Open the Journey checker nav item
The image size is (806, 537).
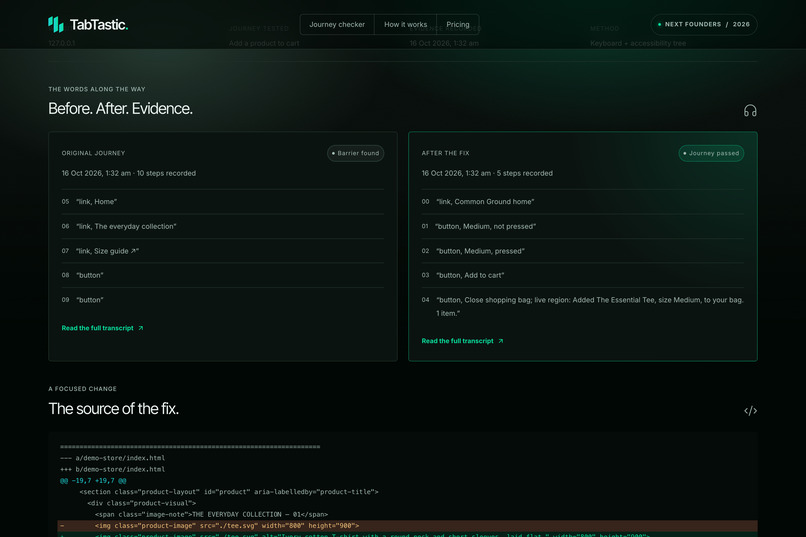[x=337, y=24]
